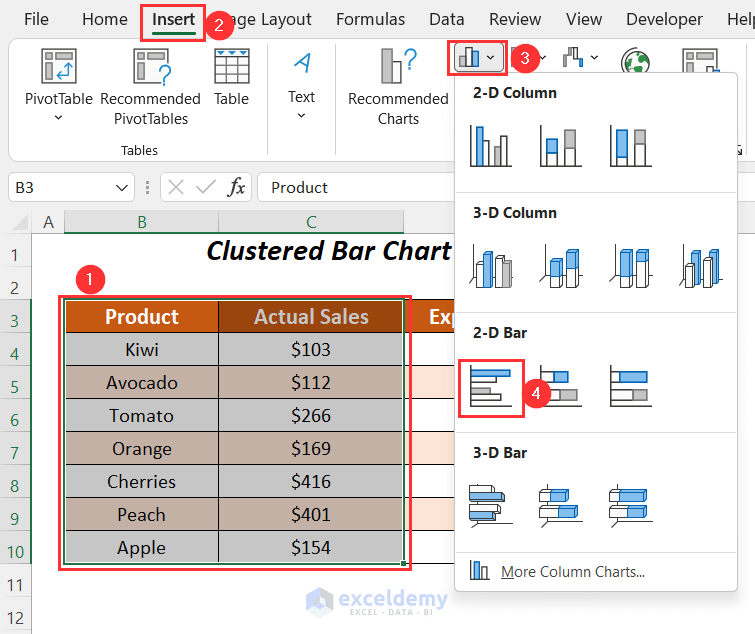Insert a Table from the ribbon
Viewport: 755px width, 634px height.
pos(232,77)
